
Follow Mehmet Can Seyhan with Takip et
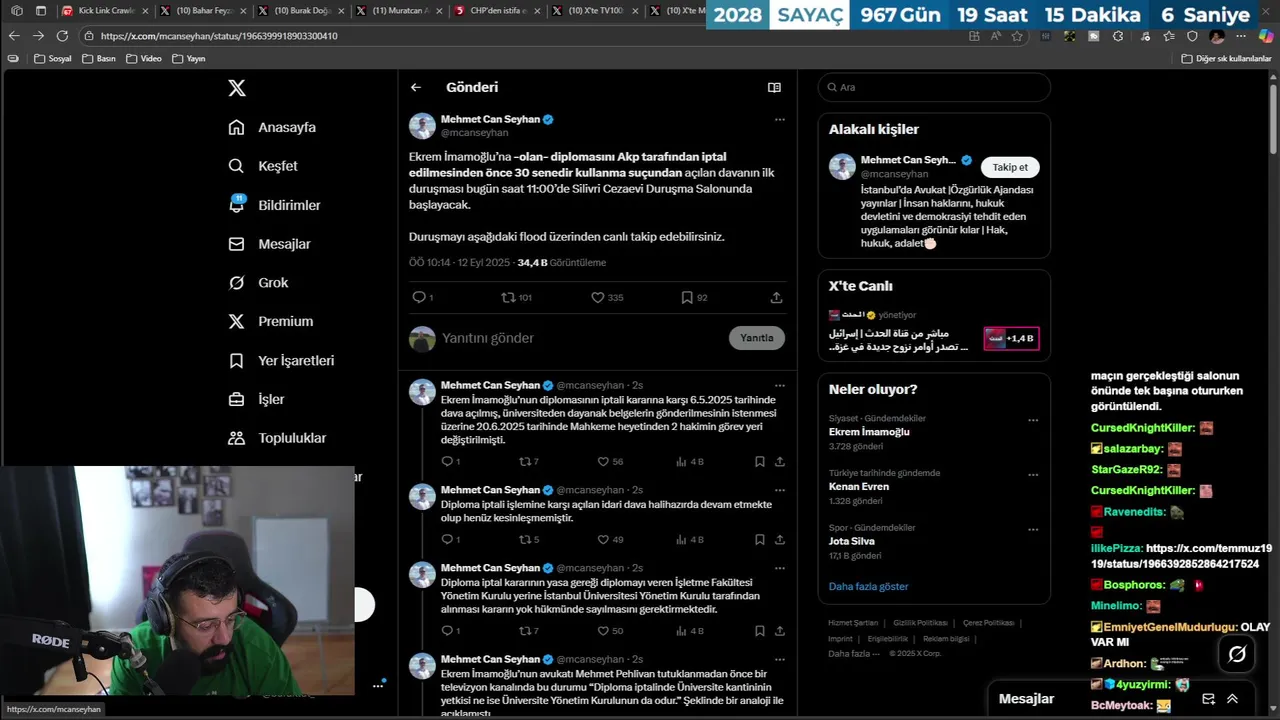(1010, 167)
